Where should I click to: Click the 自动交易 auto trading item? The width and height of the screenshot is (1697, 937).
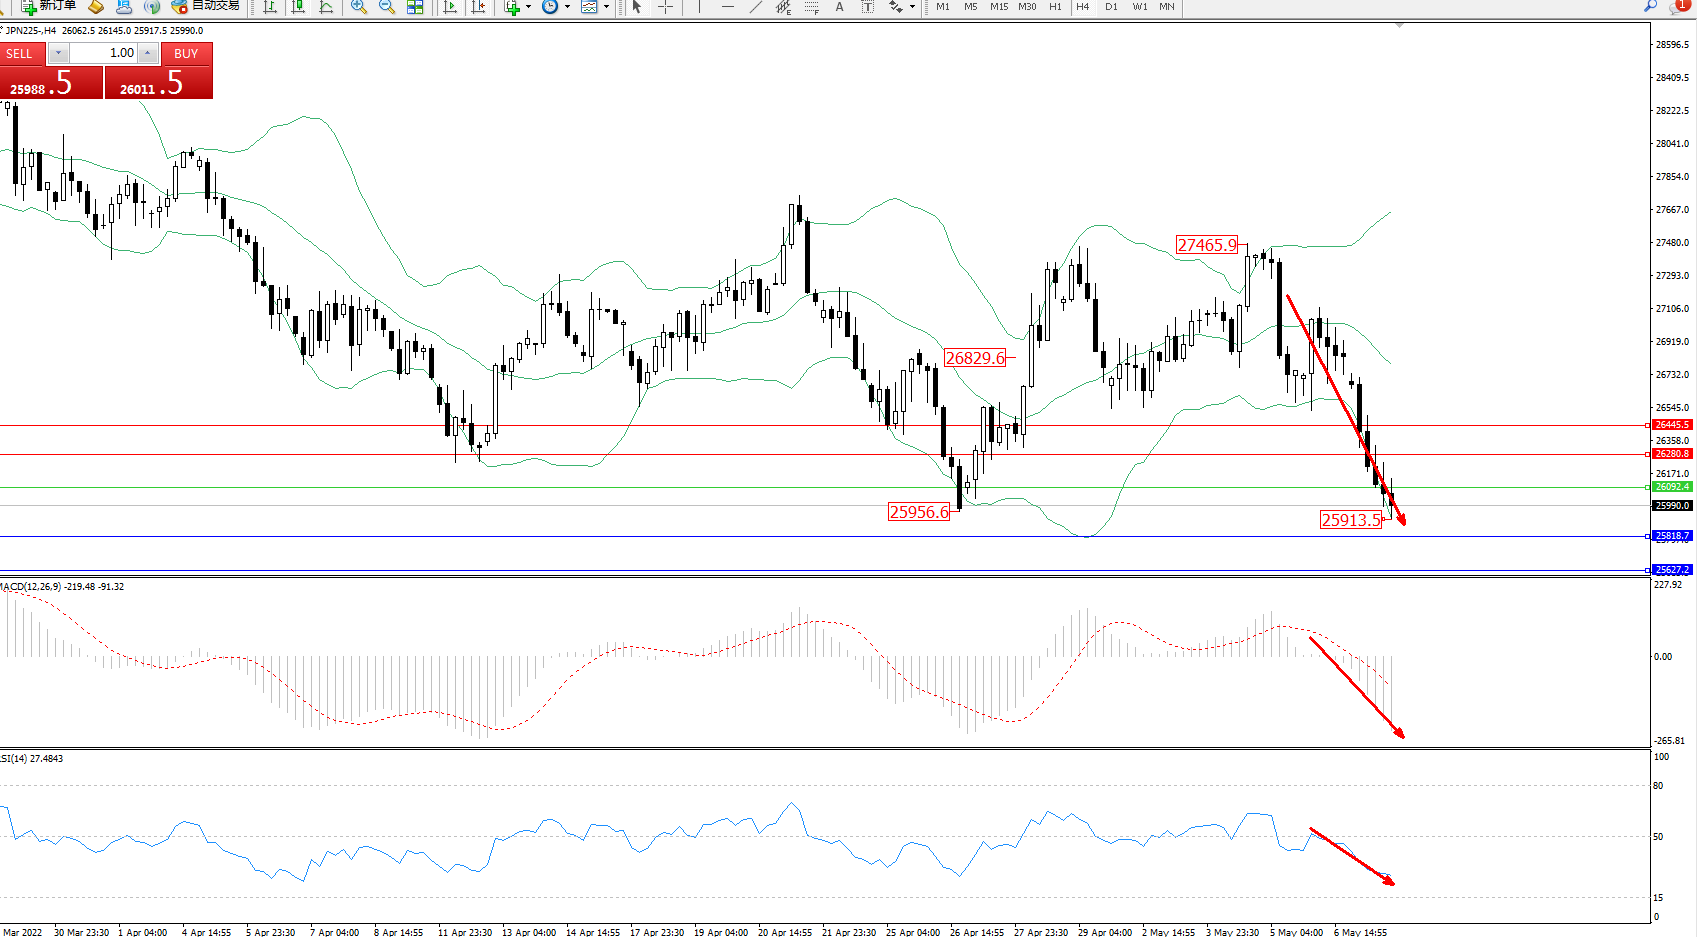coord(206,6)
